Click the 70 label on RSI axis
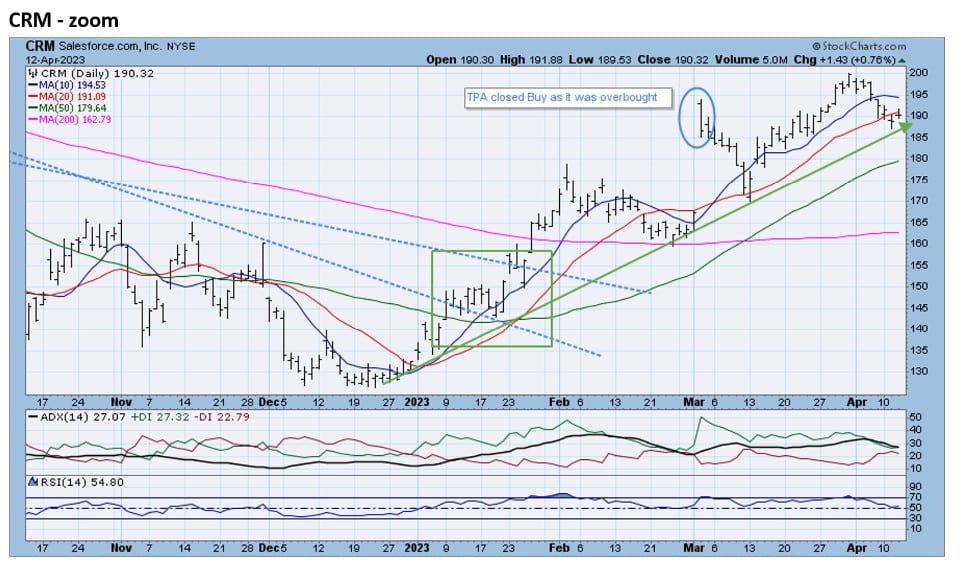977x567 pixels. pyautogui.click(x=916, y=497)
